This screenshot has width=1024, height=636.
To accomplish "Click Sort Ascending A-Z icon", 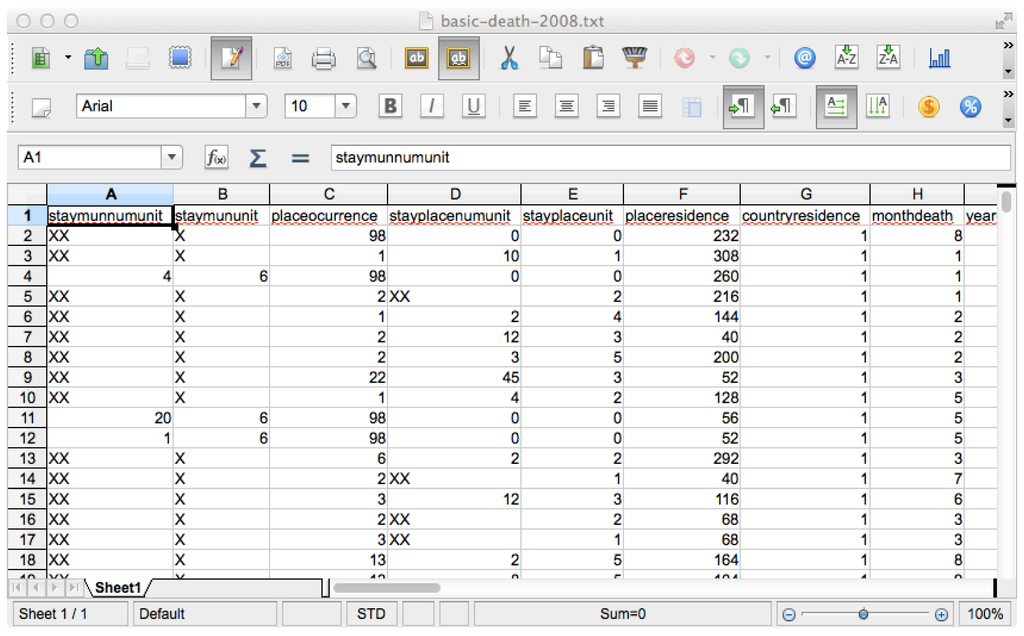I will click(x=846, y=59).
